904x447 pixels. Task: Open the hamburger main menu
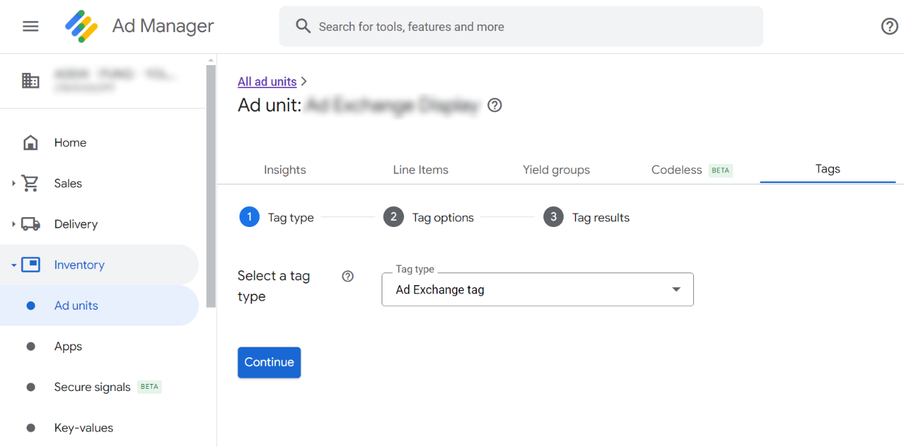tap(30, 26)
